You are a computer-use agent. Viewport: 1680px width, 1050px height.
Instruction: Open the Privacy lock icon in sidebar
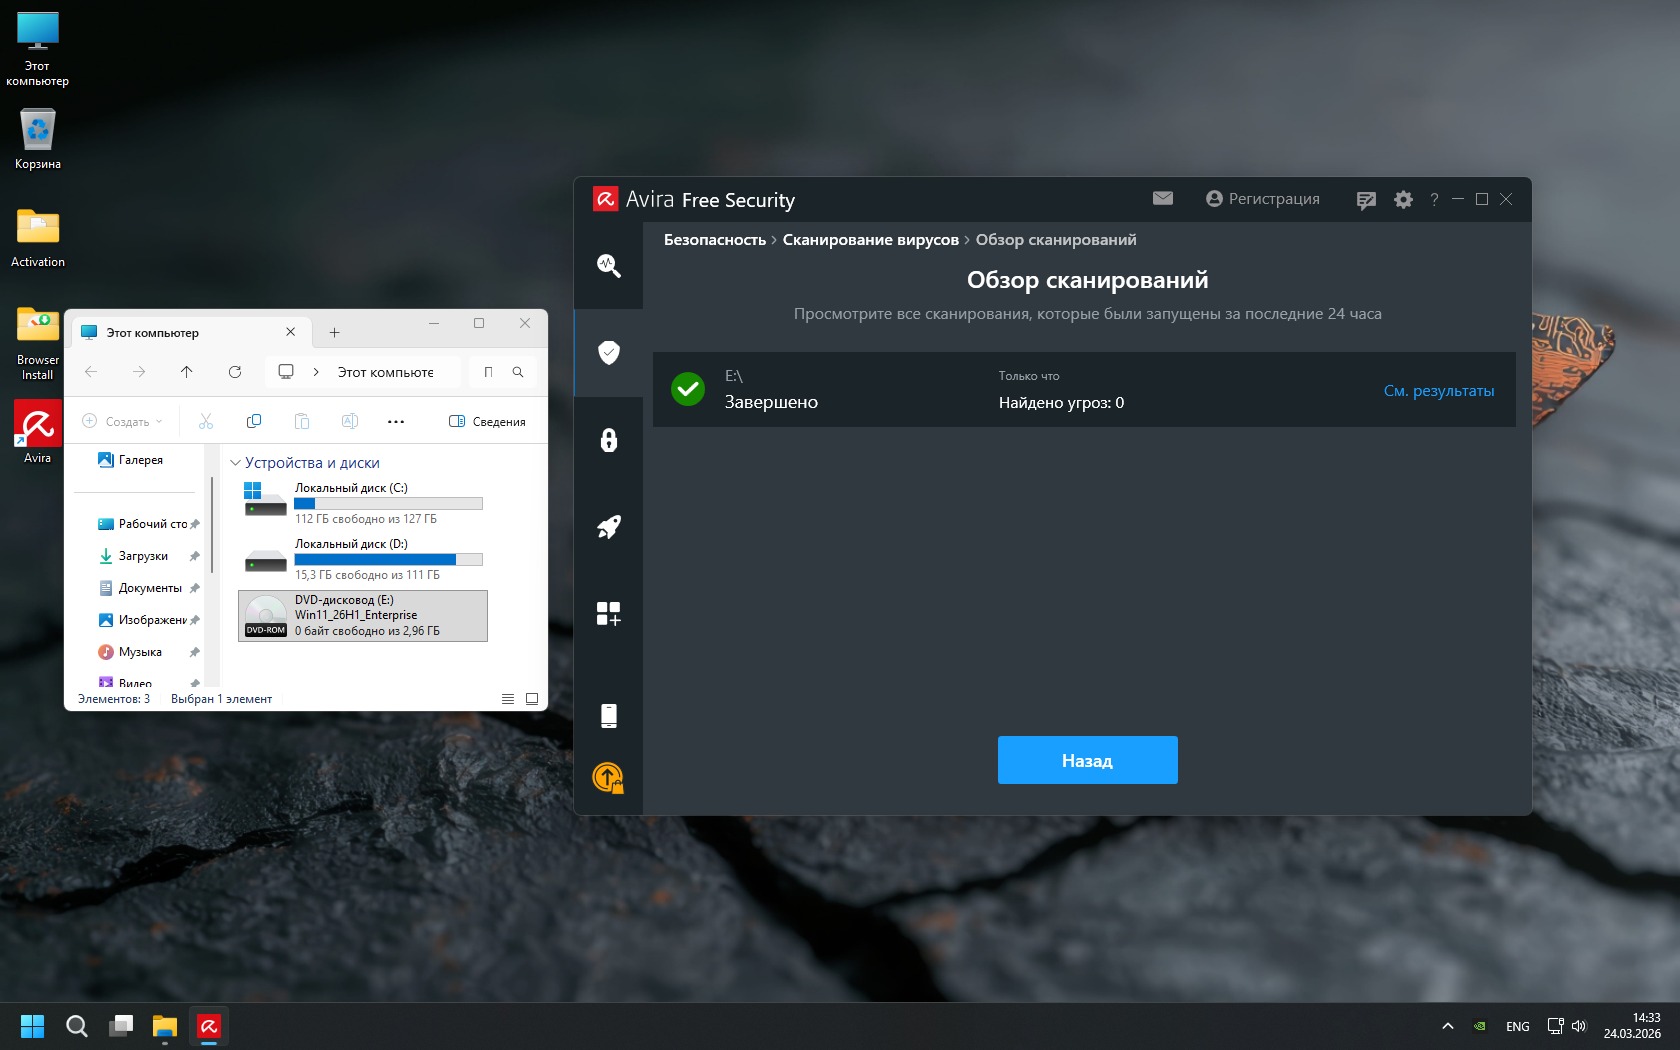tap(608, 440)
